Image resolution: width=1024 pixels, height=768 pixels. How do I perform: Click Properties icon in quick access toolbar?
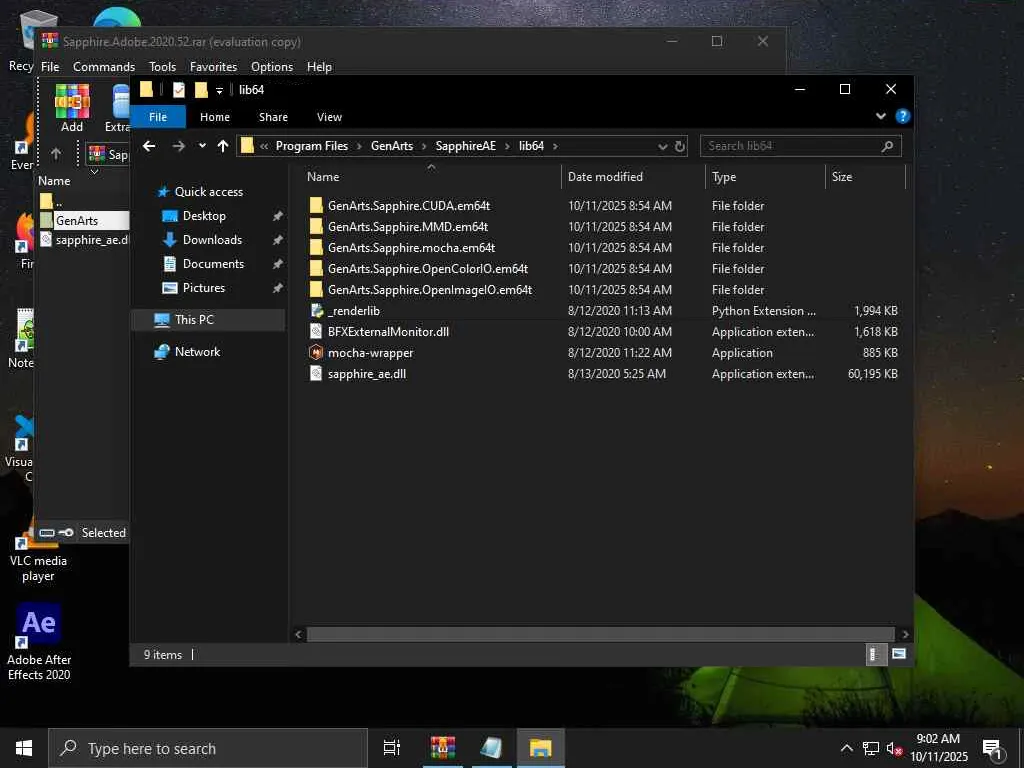coord(179,90)
